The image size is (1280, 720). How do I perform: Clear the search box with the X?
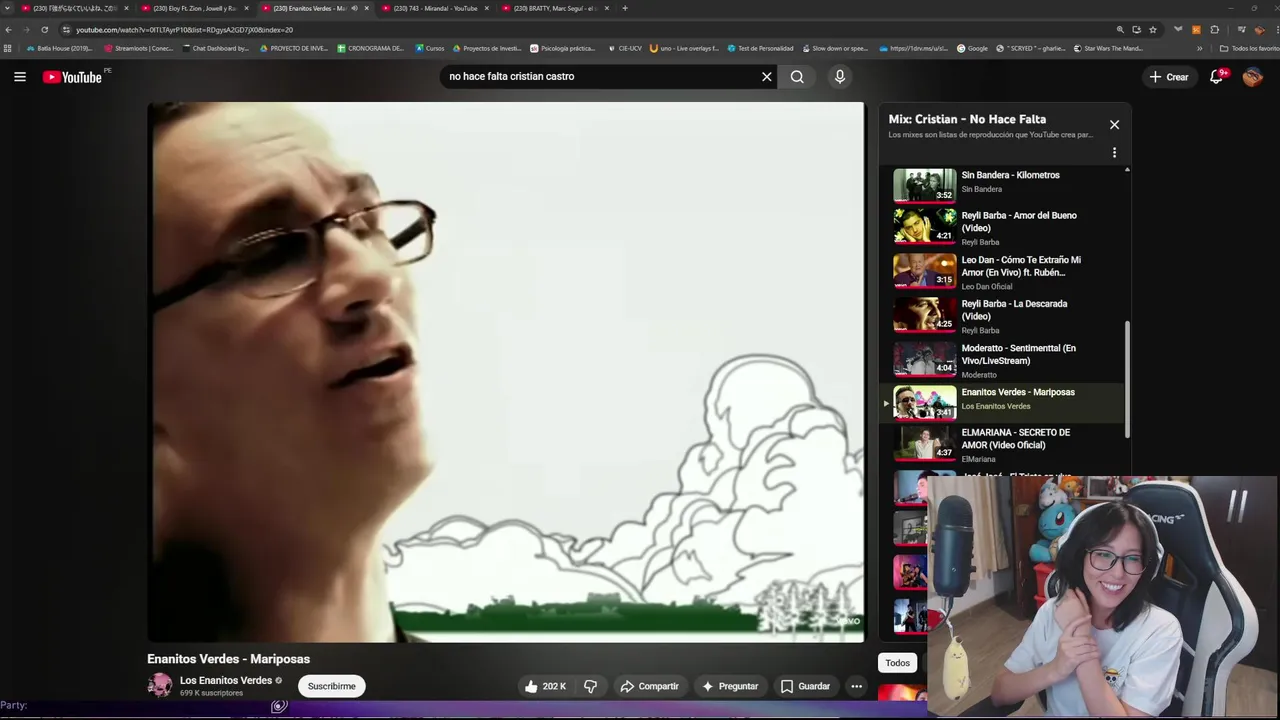coord(767,76)
